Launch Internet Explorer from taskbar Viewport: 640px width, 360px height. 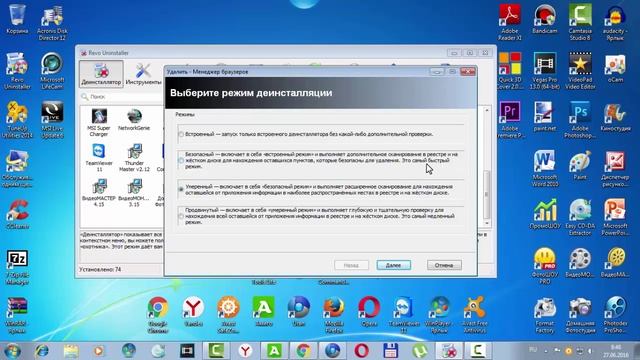click(x=42, y=351)
